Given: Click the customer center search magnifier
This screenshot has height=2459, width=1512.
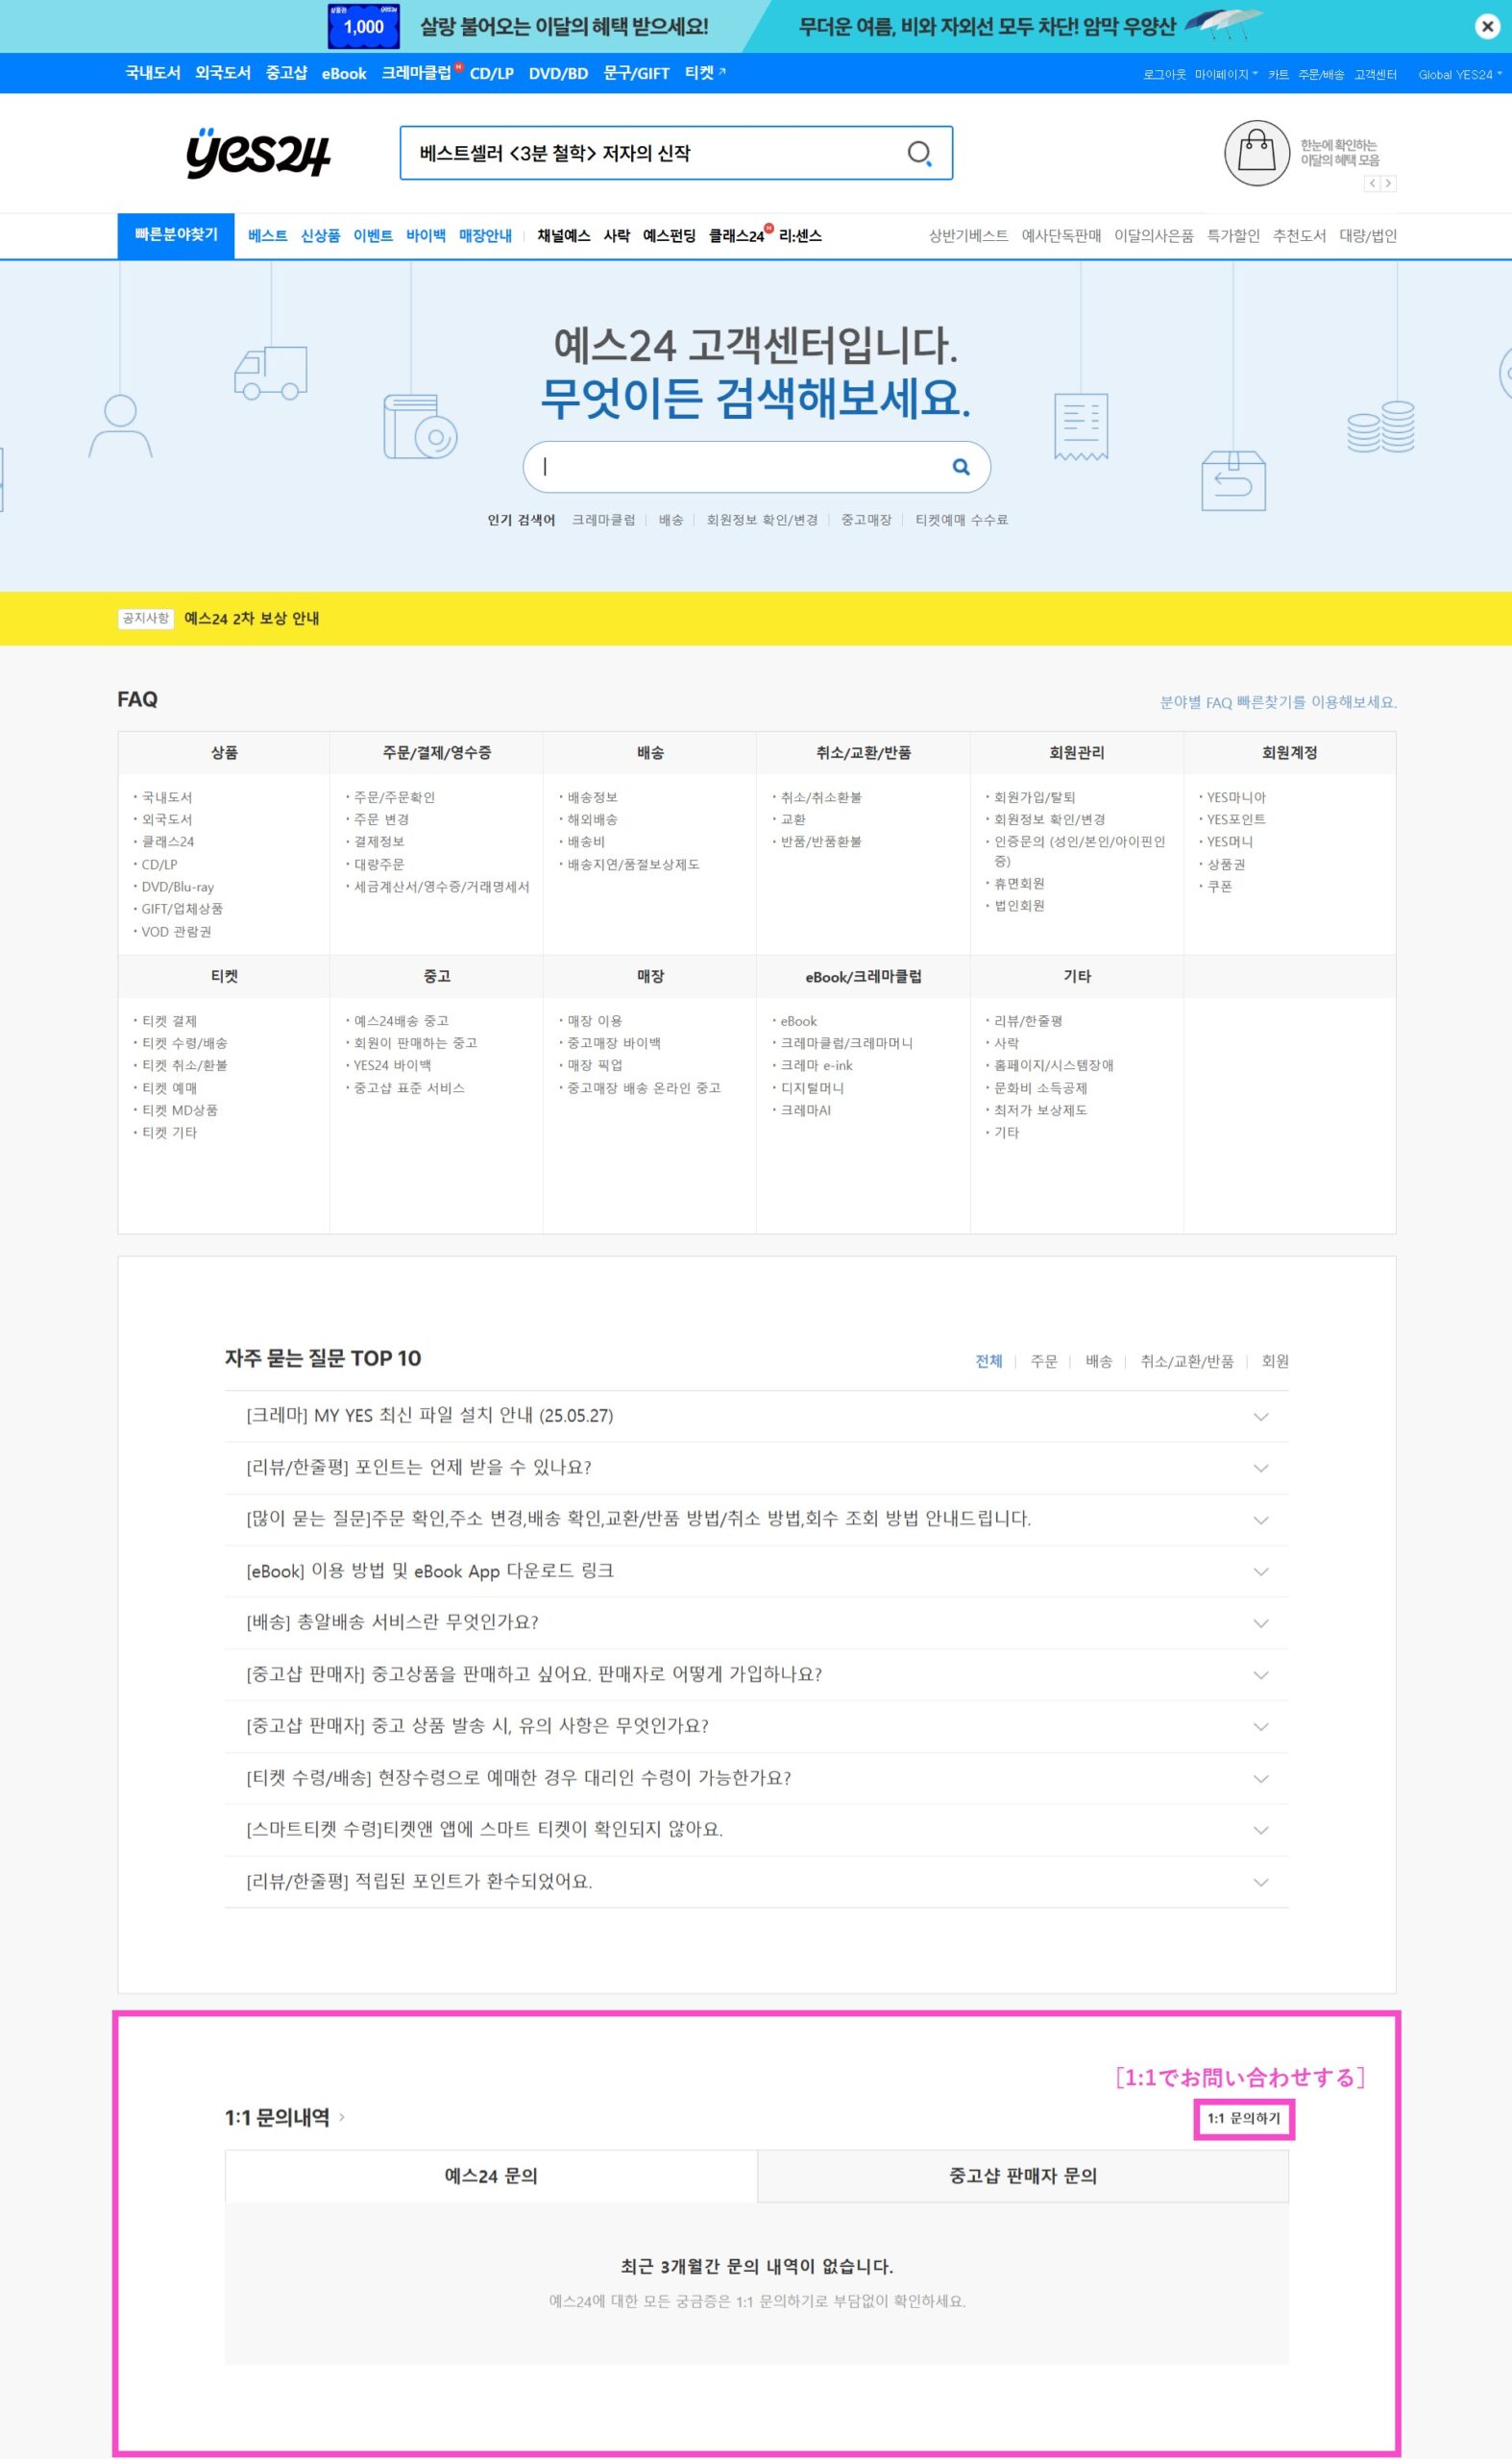Looking at the screenshot, I should point(961,467).
